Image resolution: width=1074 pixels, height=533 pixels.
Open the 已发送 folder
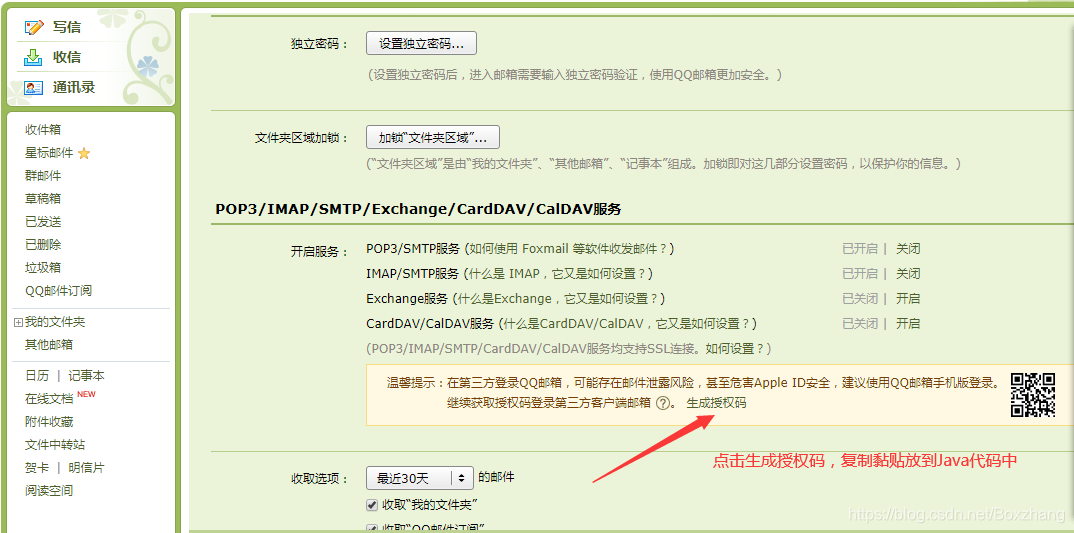43,221
